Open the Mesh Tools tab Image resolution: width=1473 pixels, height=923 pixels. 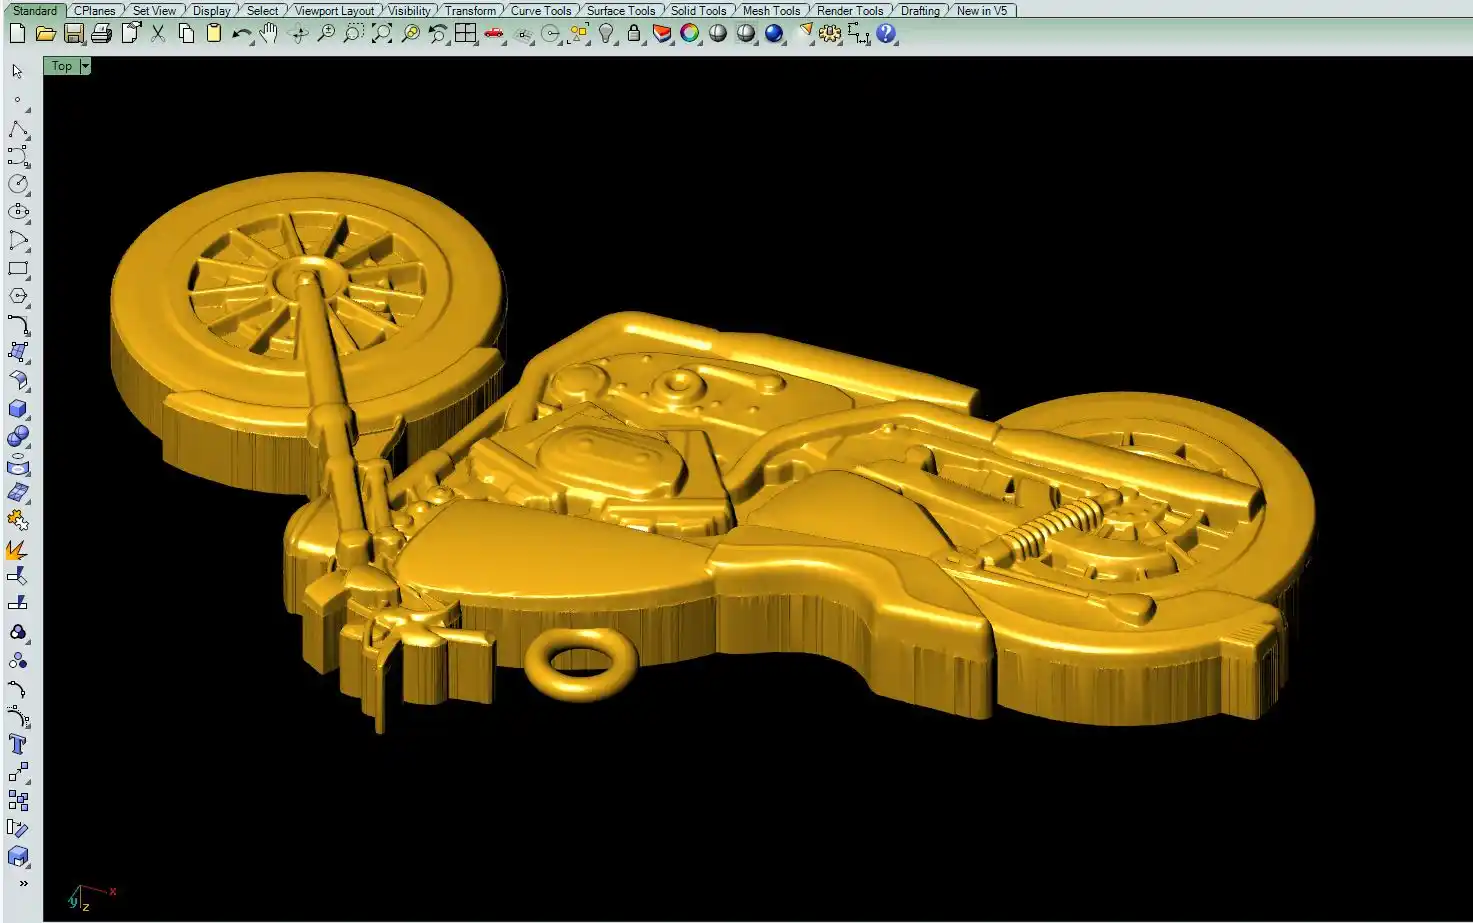click(771, 11)
